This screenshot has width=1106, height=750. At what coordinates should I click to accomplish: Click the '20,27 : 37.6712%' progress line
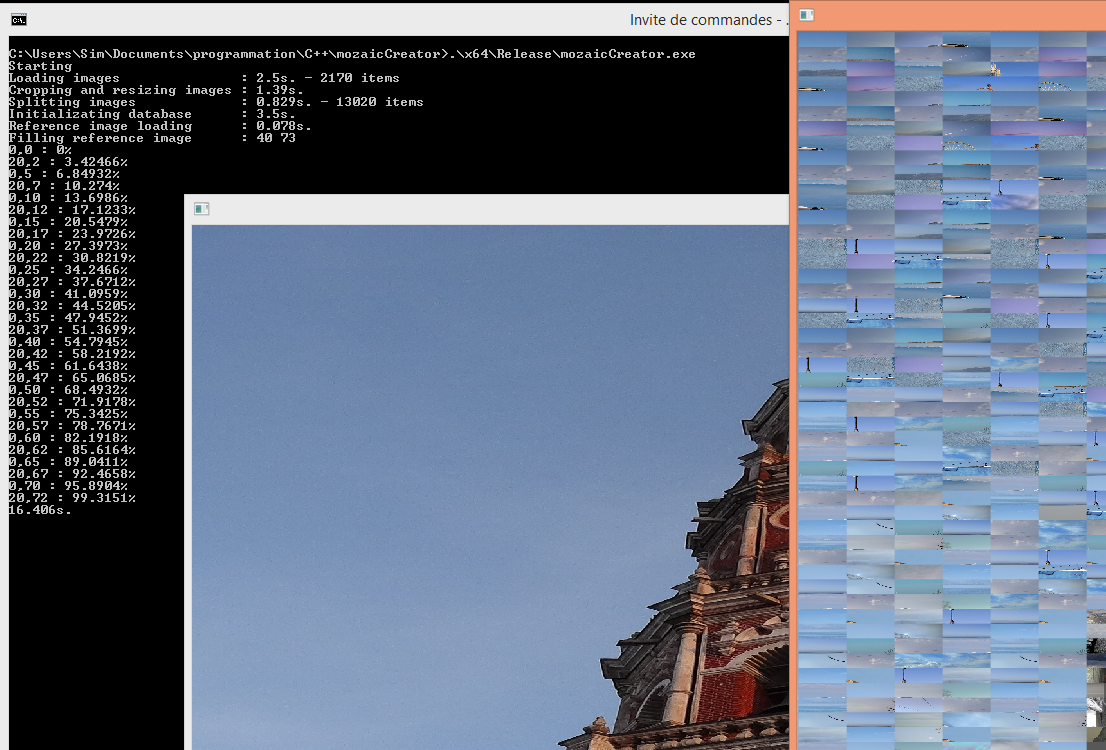click(72, 282)
